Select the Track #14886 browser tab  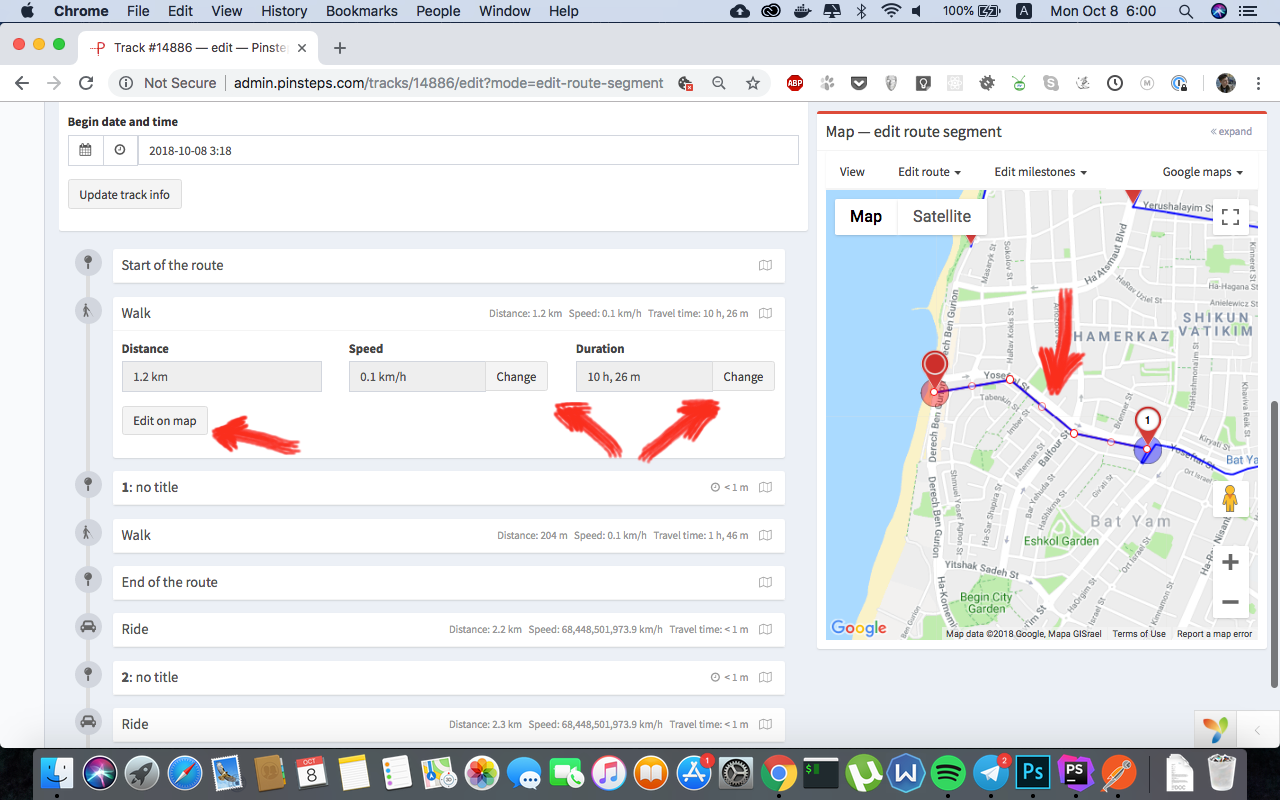198,48
